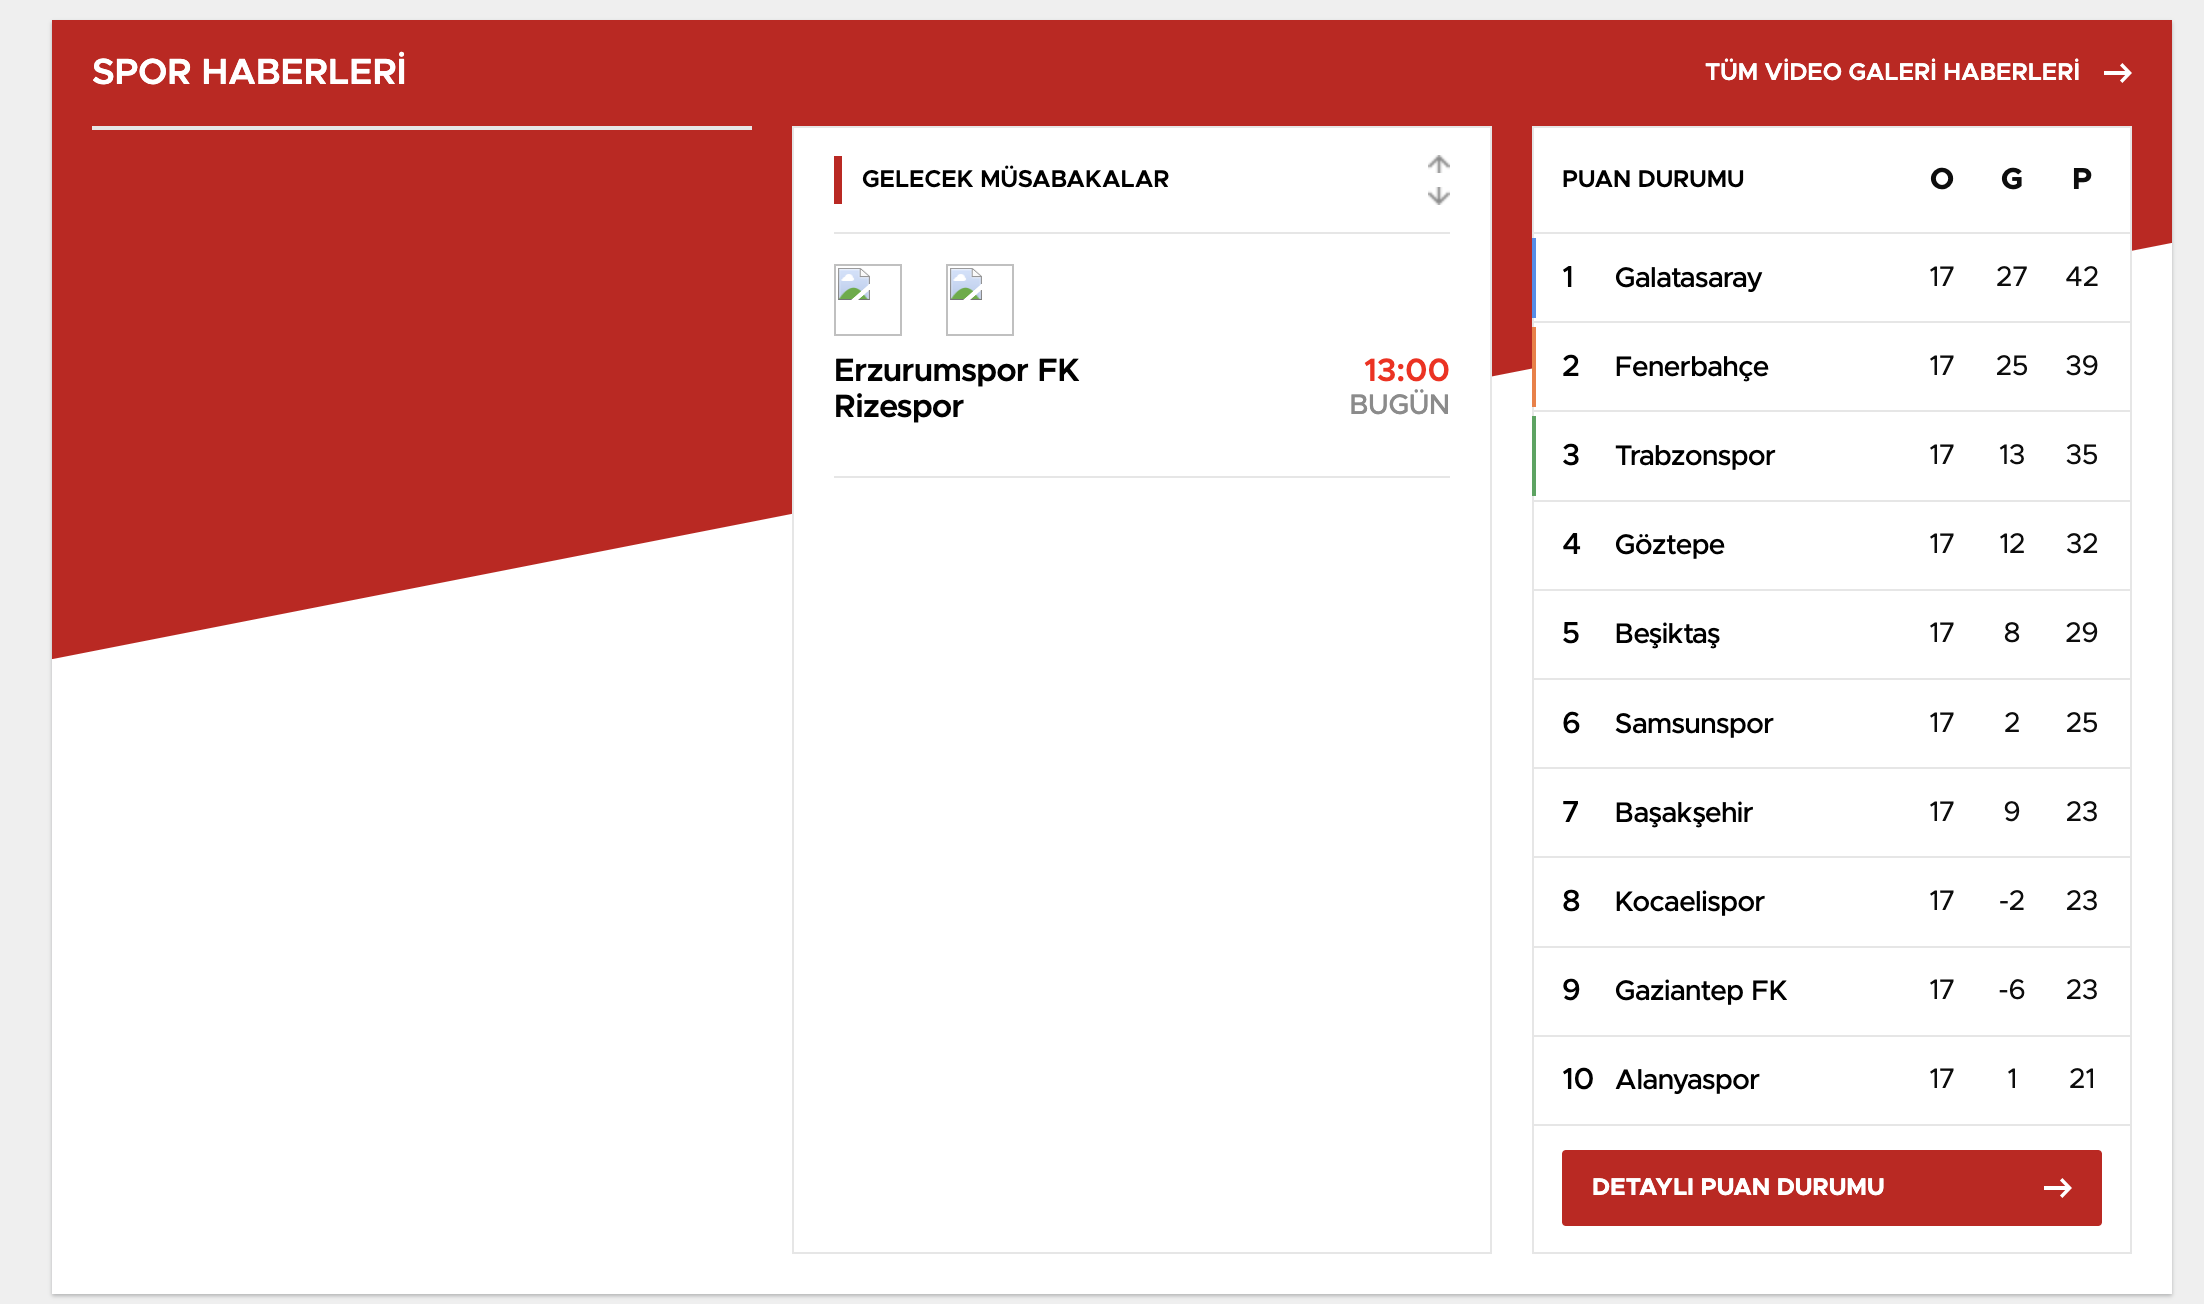2204x1304 pixels.
Task: Click Göztepe's goal difference 12
Action: click(2011, 543)
